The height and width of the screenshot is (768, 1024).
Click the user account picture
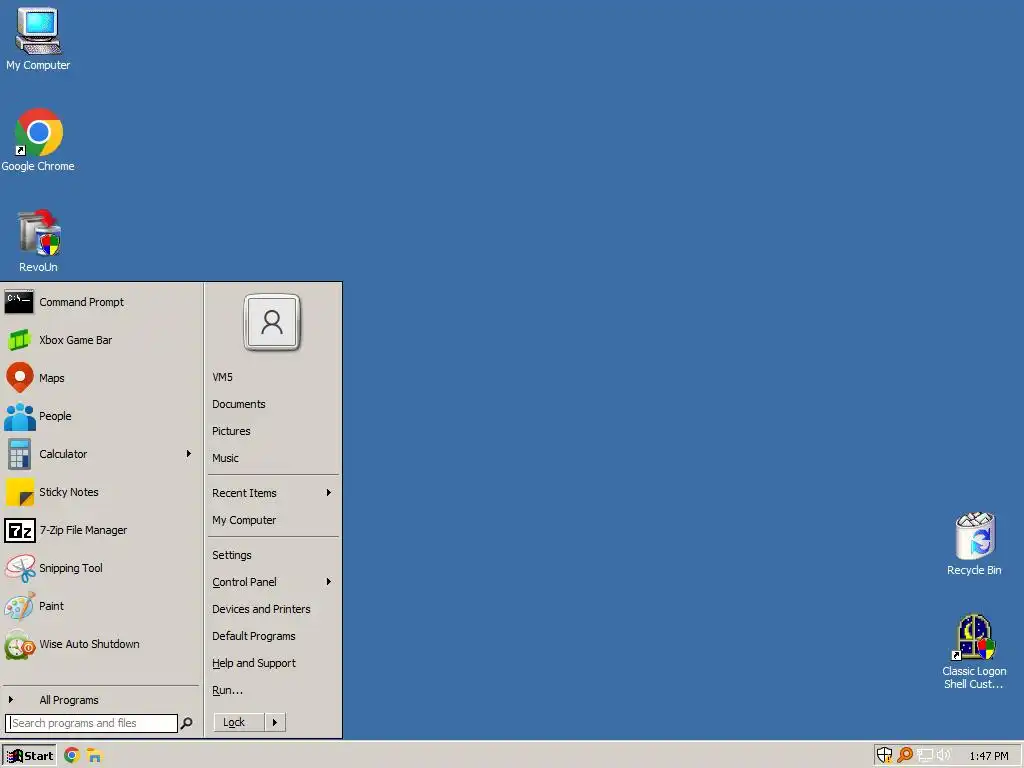(x=272, y=323)
